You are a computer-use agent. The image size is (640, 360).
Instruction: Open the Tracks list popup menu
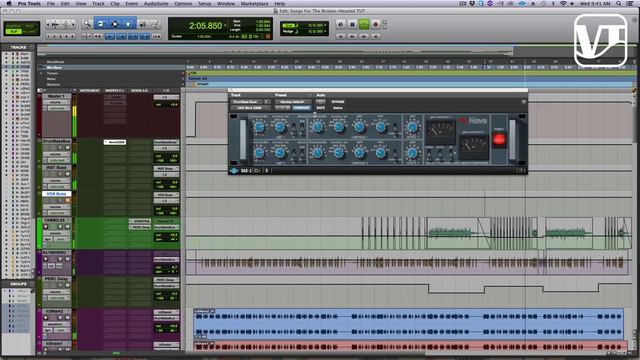(31, 47)
